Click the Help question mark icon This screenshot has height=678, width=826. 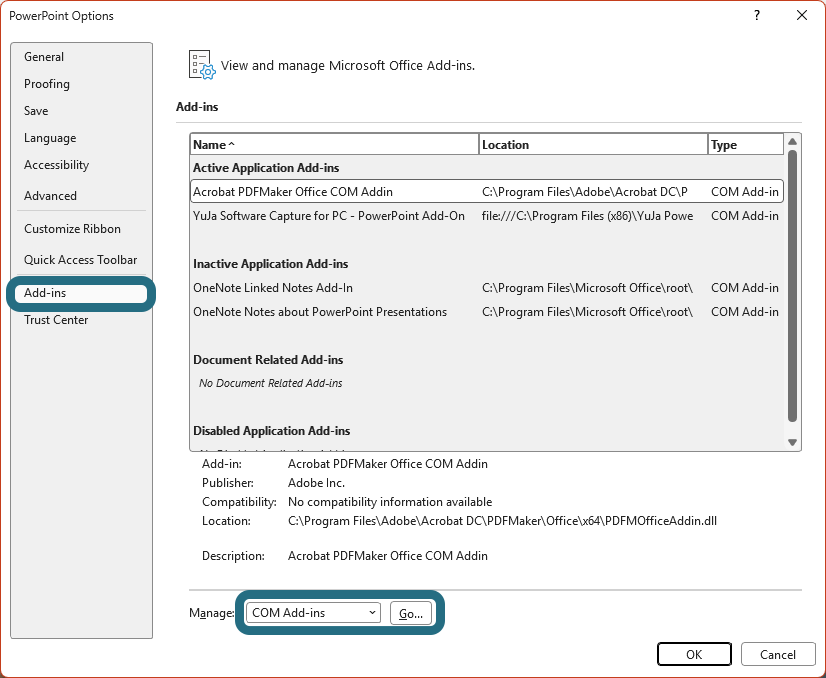pyautogui.click(x=757, y=15)
